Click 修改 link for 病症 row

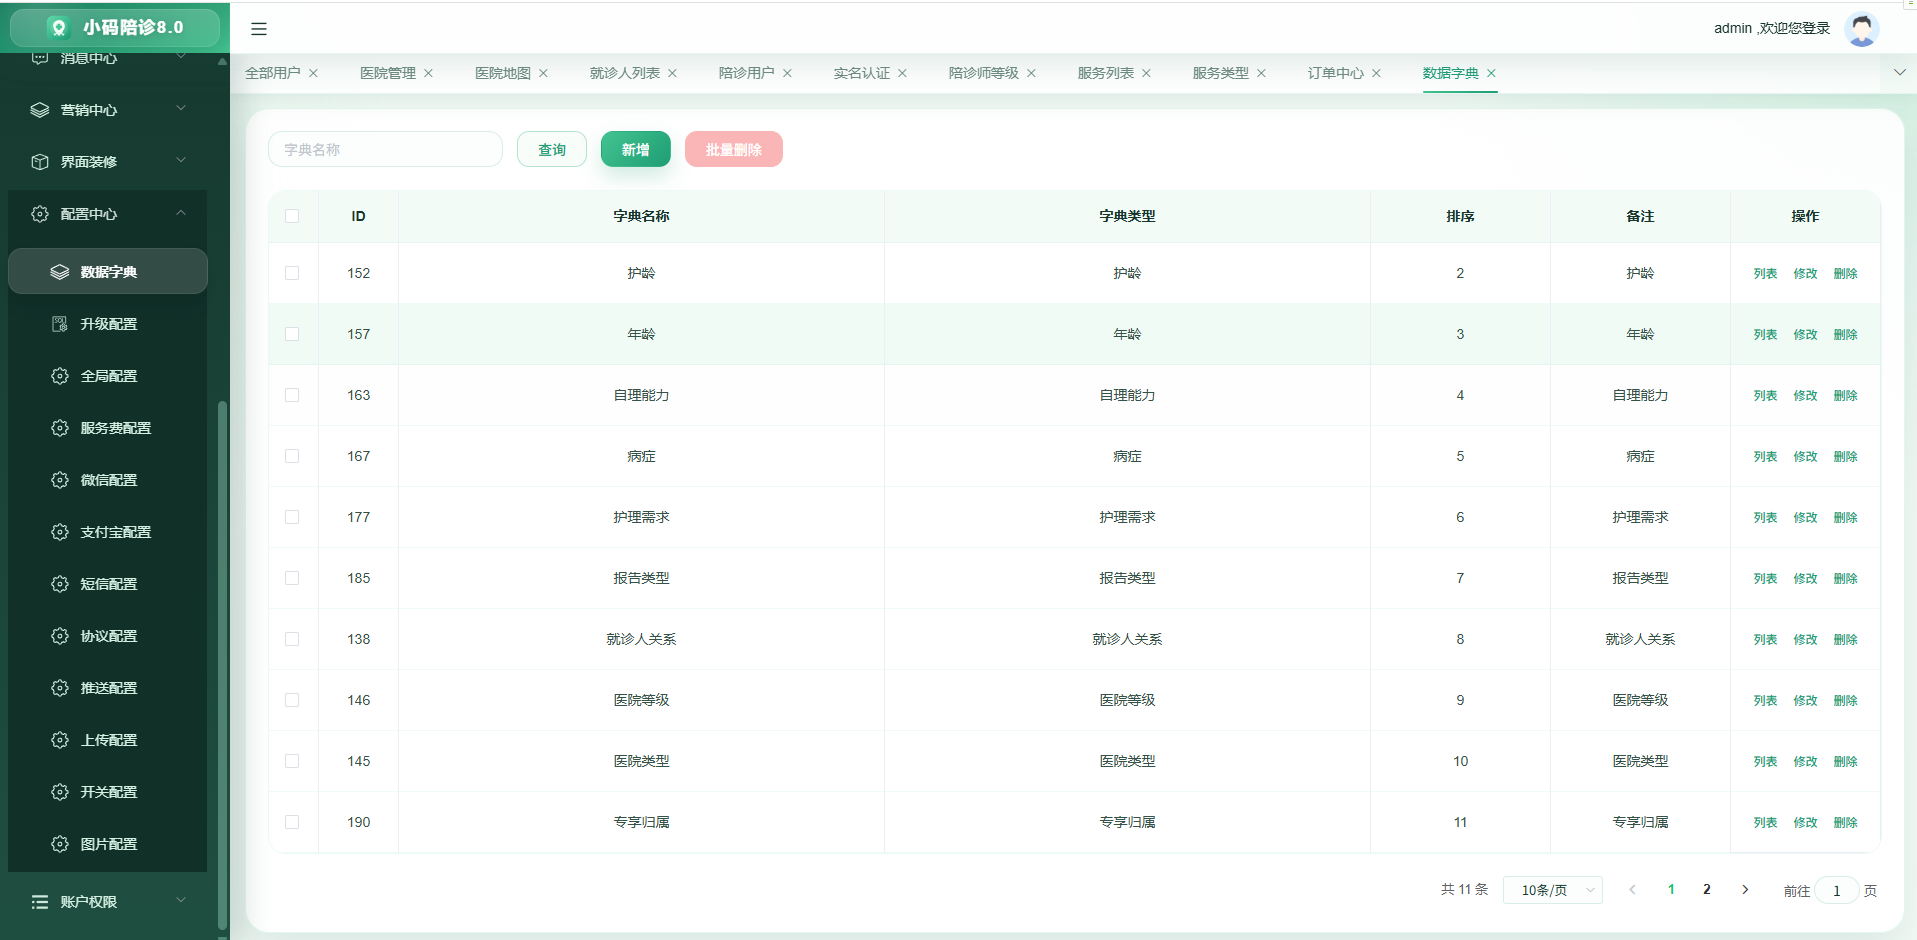(x=1805, y=456)
